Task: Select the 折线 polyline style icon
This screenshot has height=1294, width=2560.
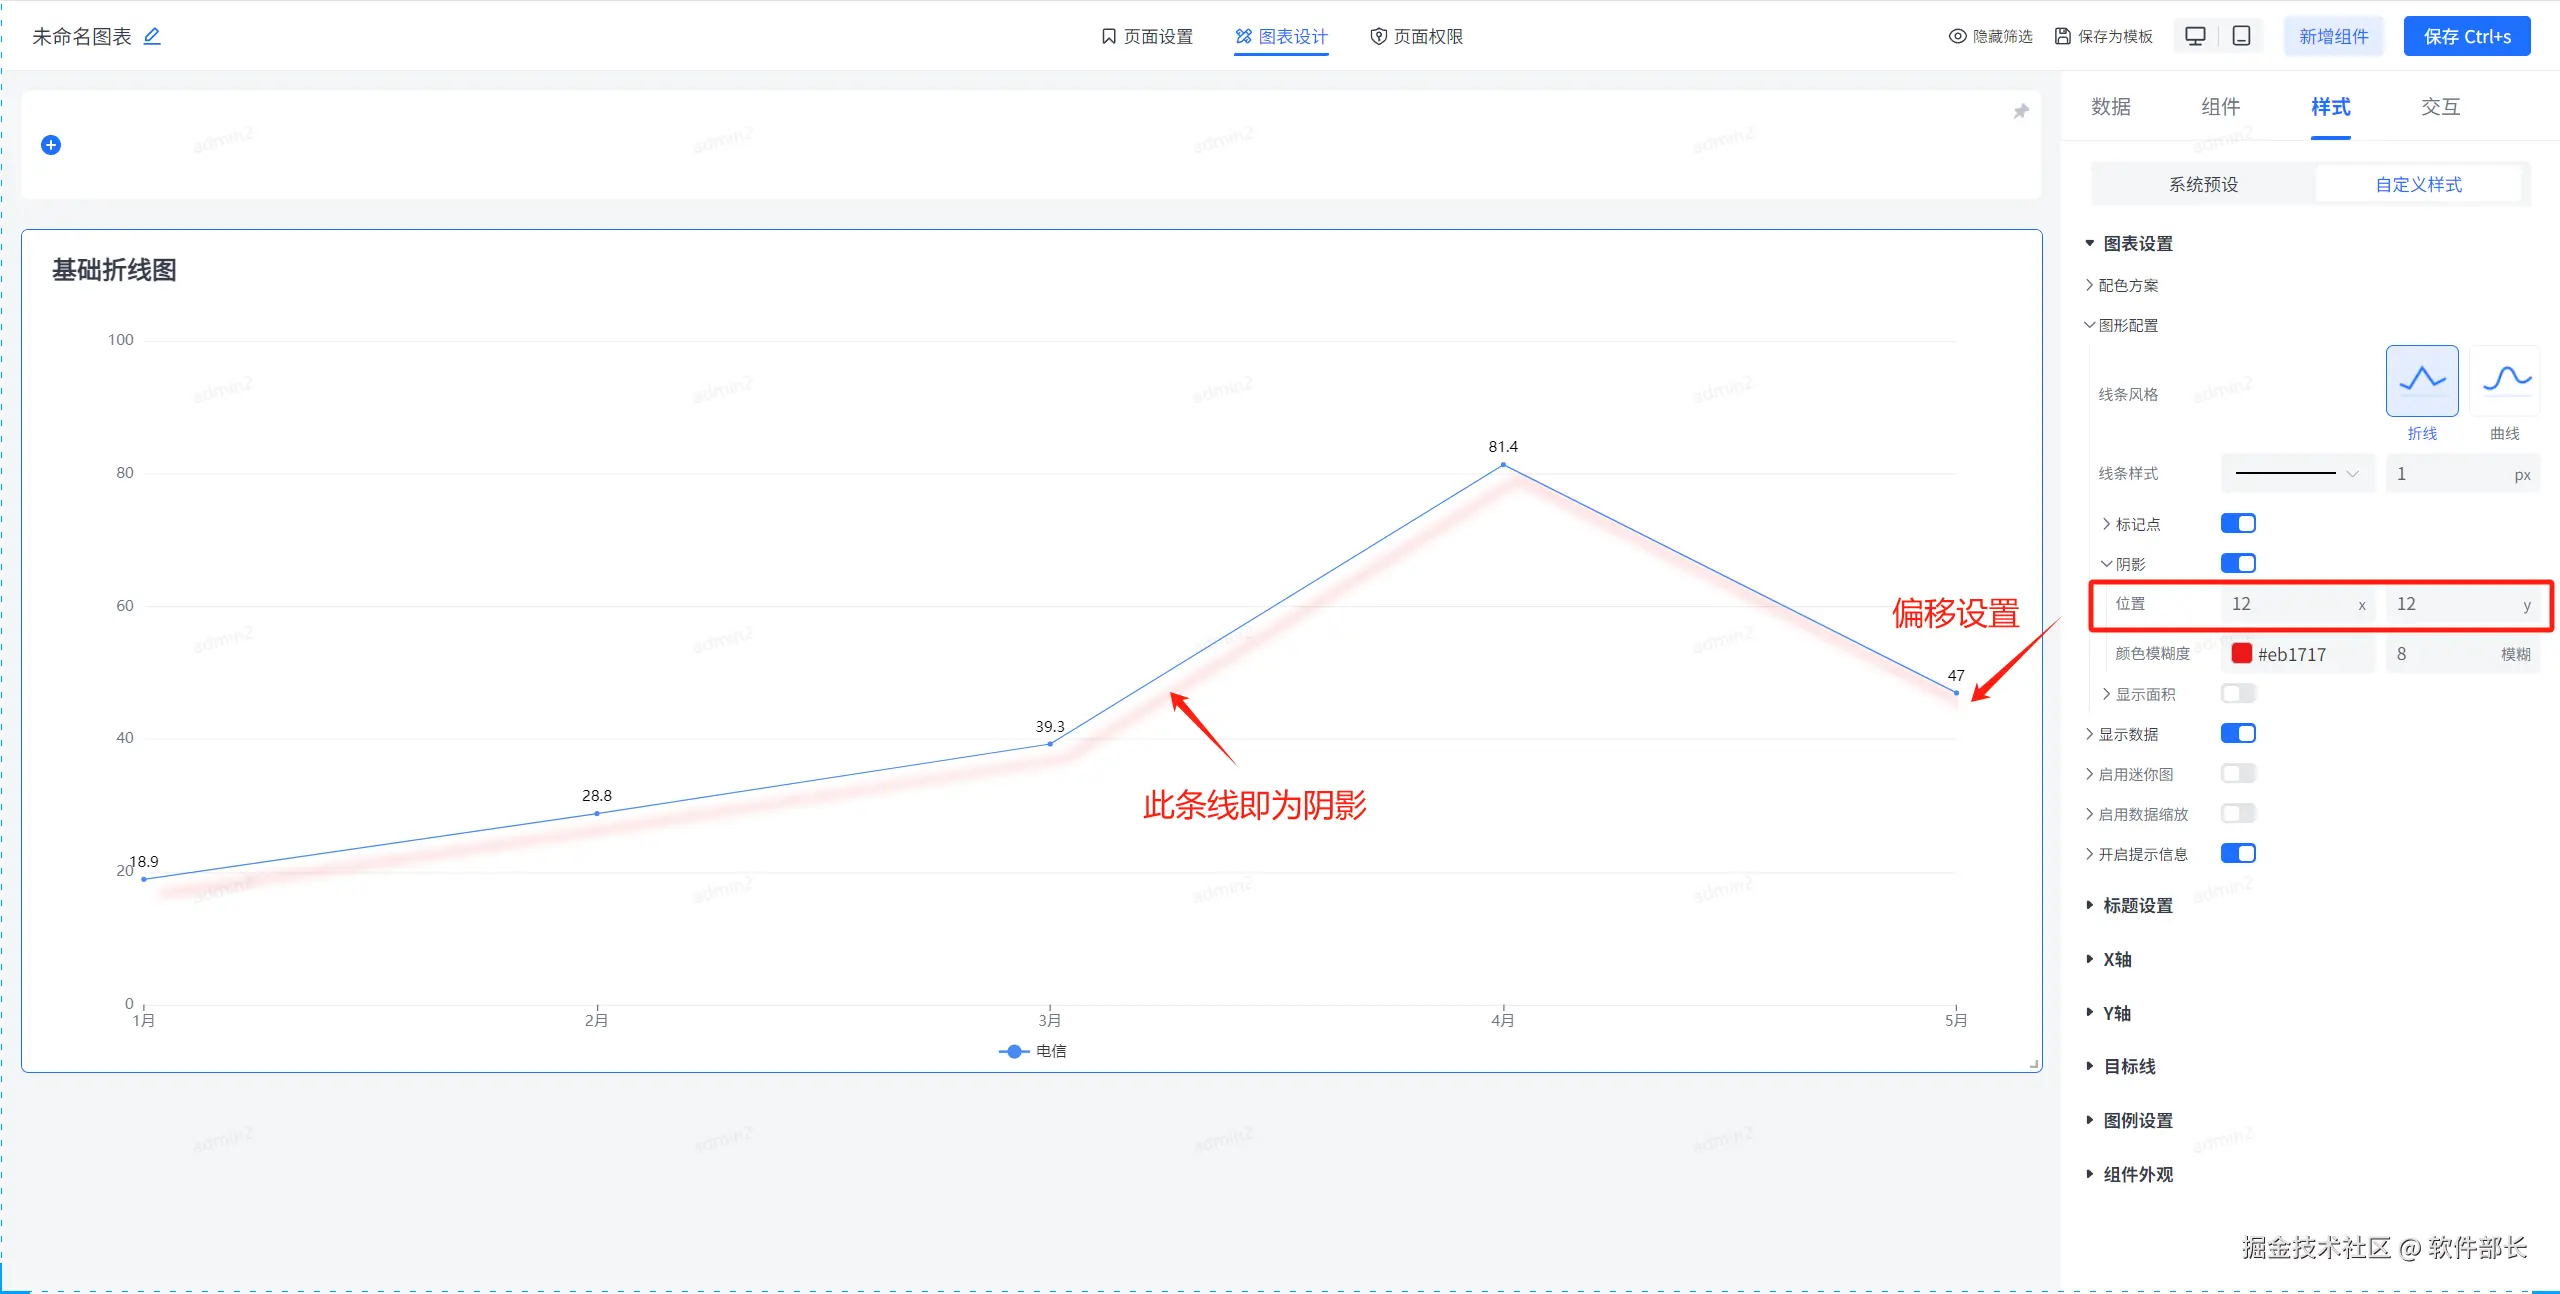Action: [2421, 381]
